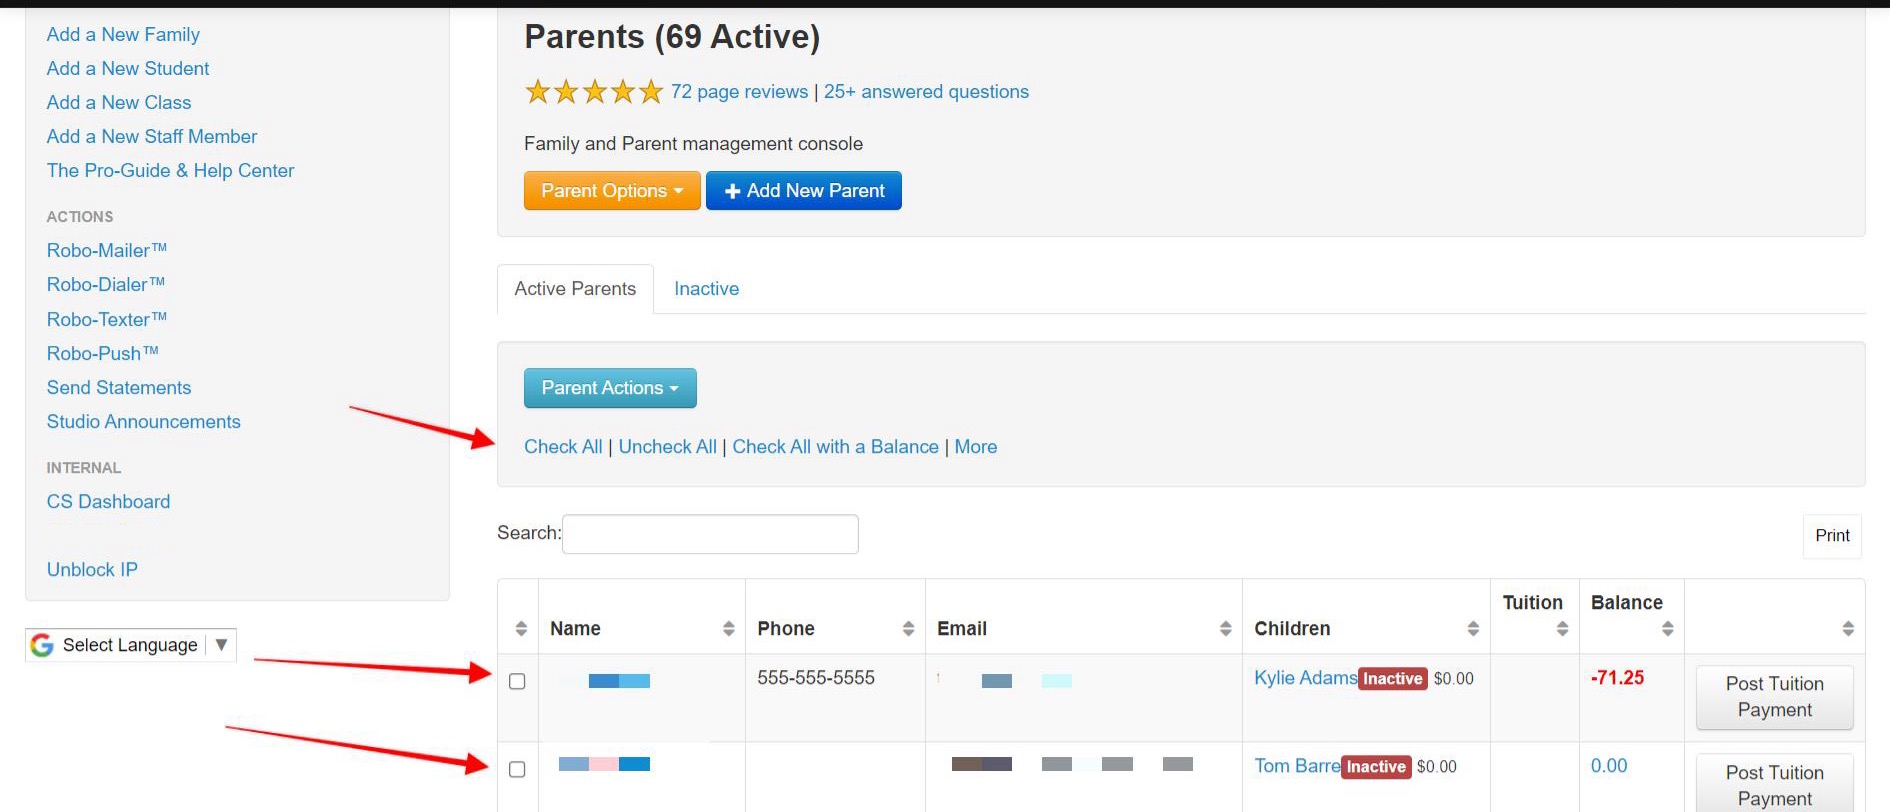
Task: Open the CS Dashboard link
Action: (x=108, y=502)
